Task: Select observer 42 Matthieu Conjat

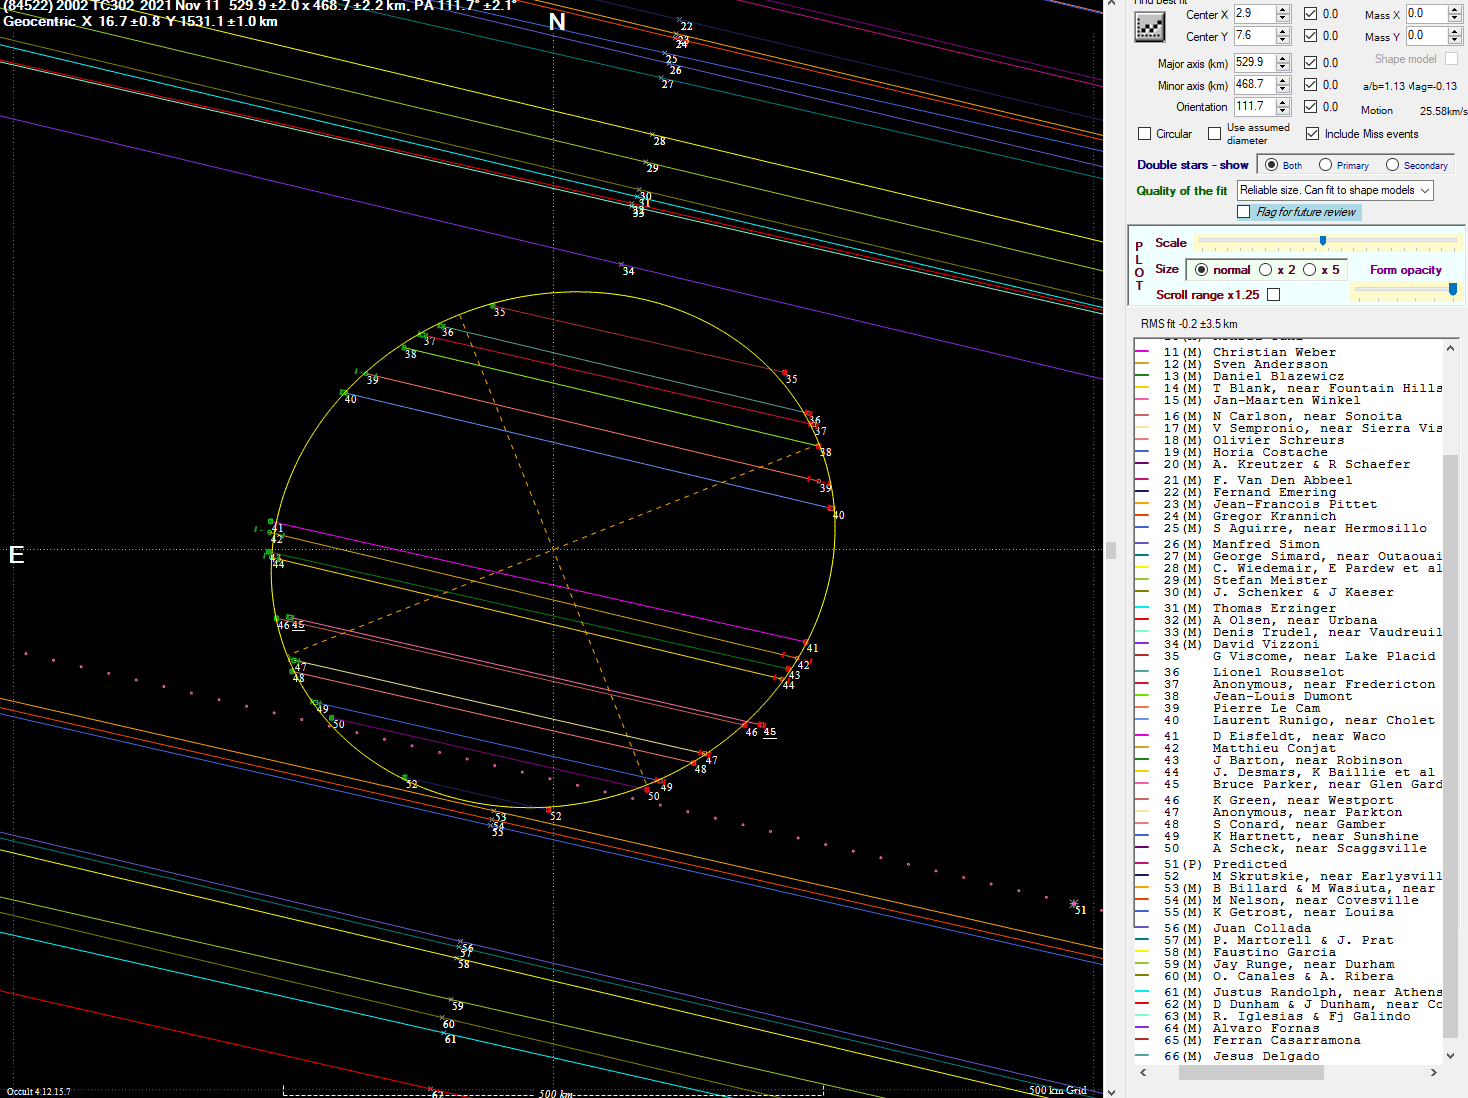Action: click(x=1288, y=748)
